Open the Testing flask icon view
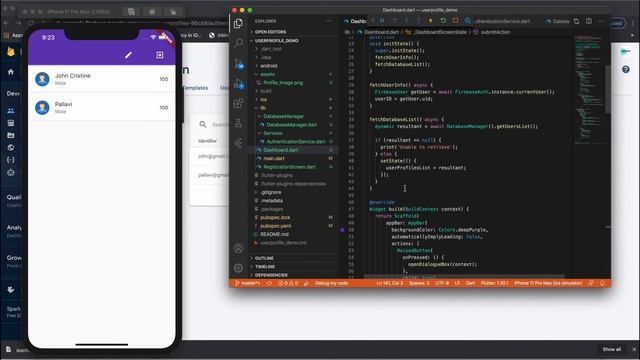Screen dimensions: 640x360 [238, 123]
